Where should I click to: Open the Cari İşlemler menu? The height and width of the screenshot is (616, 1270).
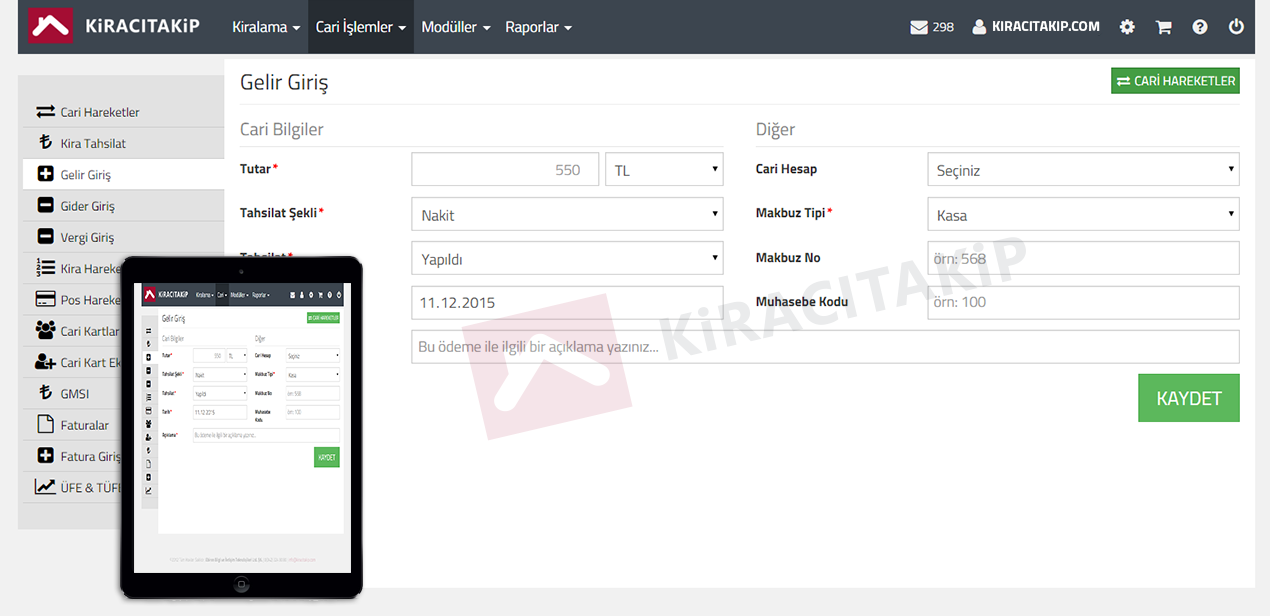point(361,27)
